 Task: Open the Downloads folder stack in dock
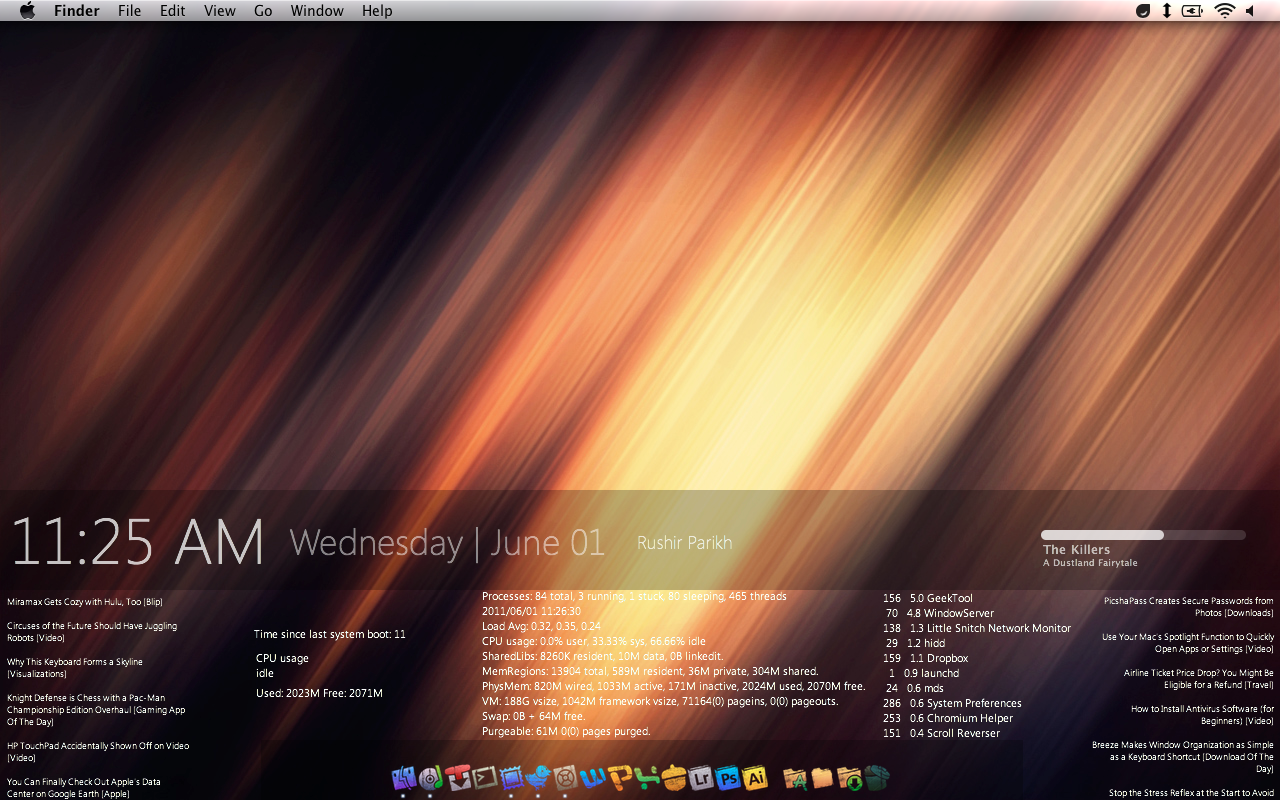click(849, 777)
